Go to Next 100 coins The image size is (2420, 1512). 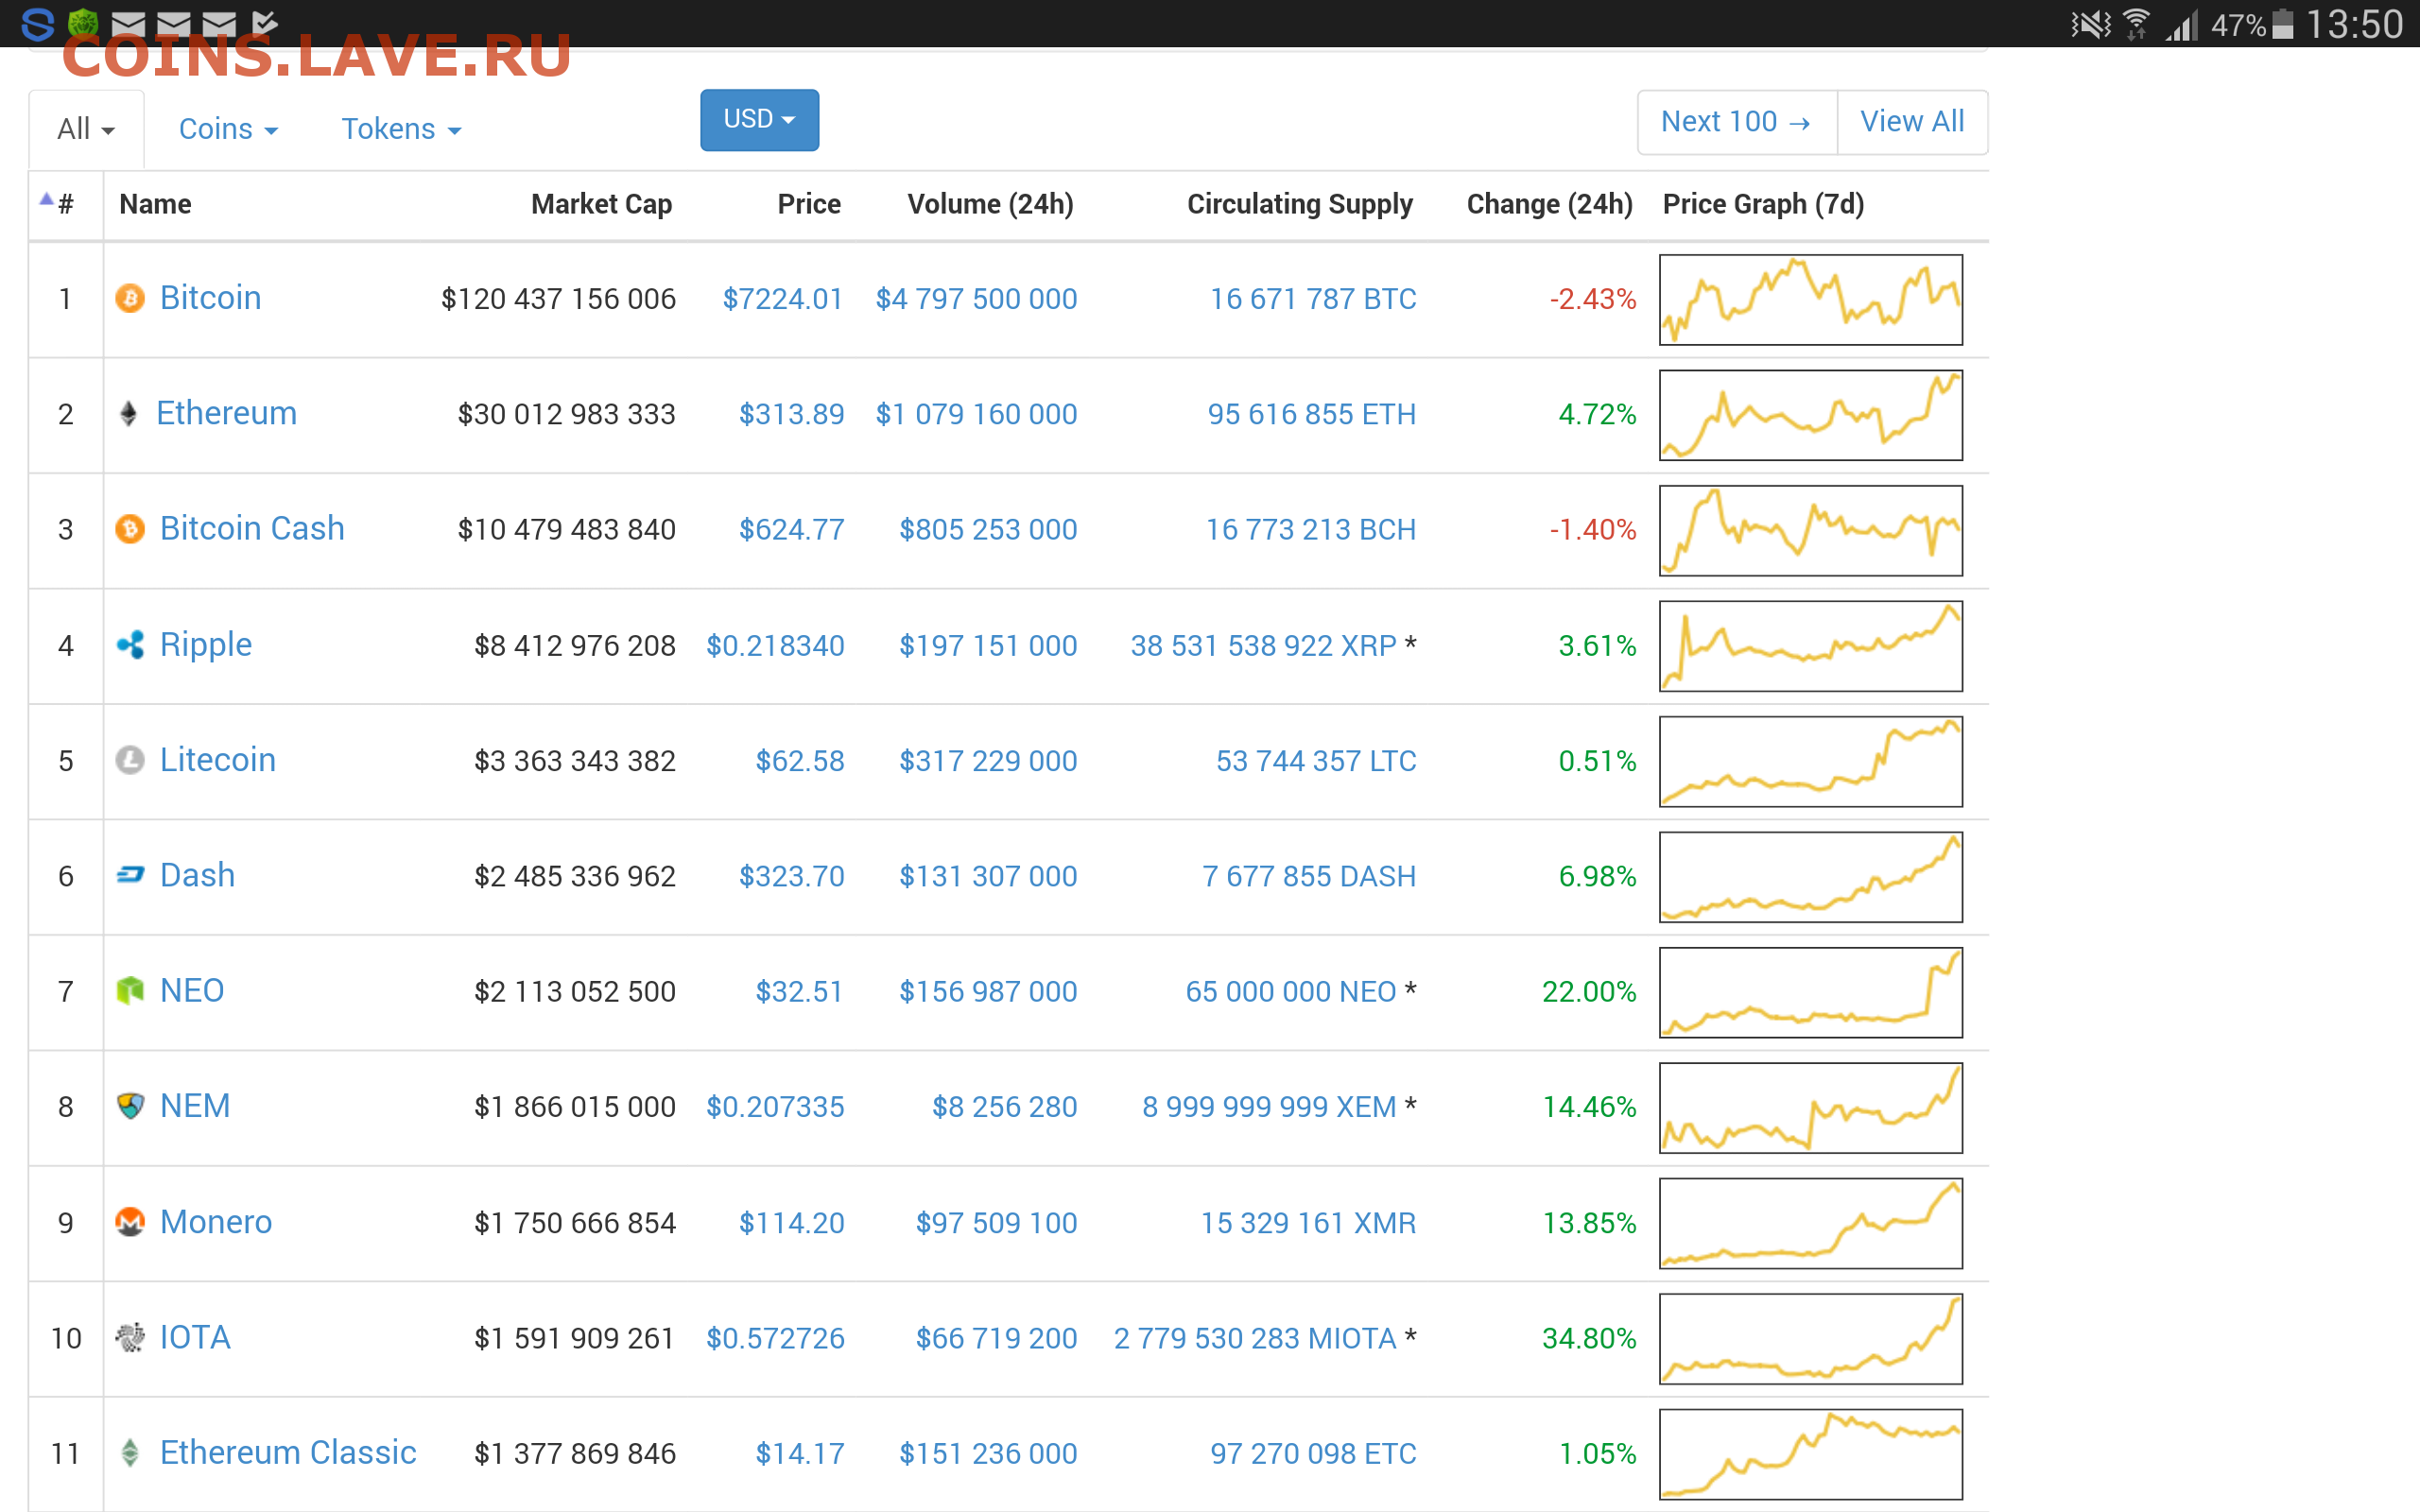click(x=1737, y=122)
